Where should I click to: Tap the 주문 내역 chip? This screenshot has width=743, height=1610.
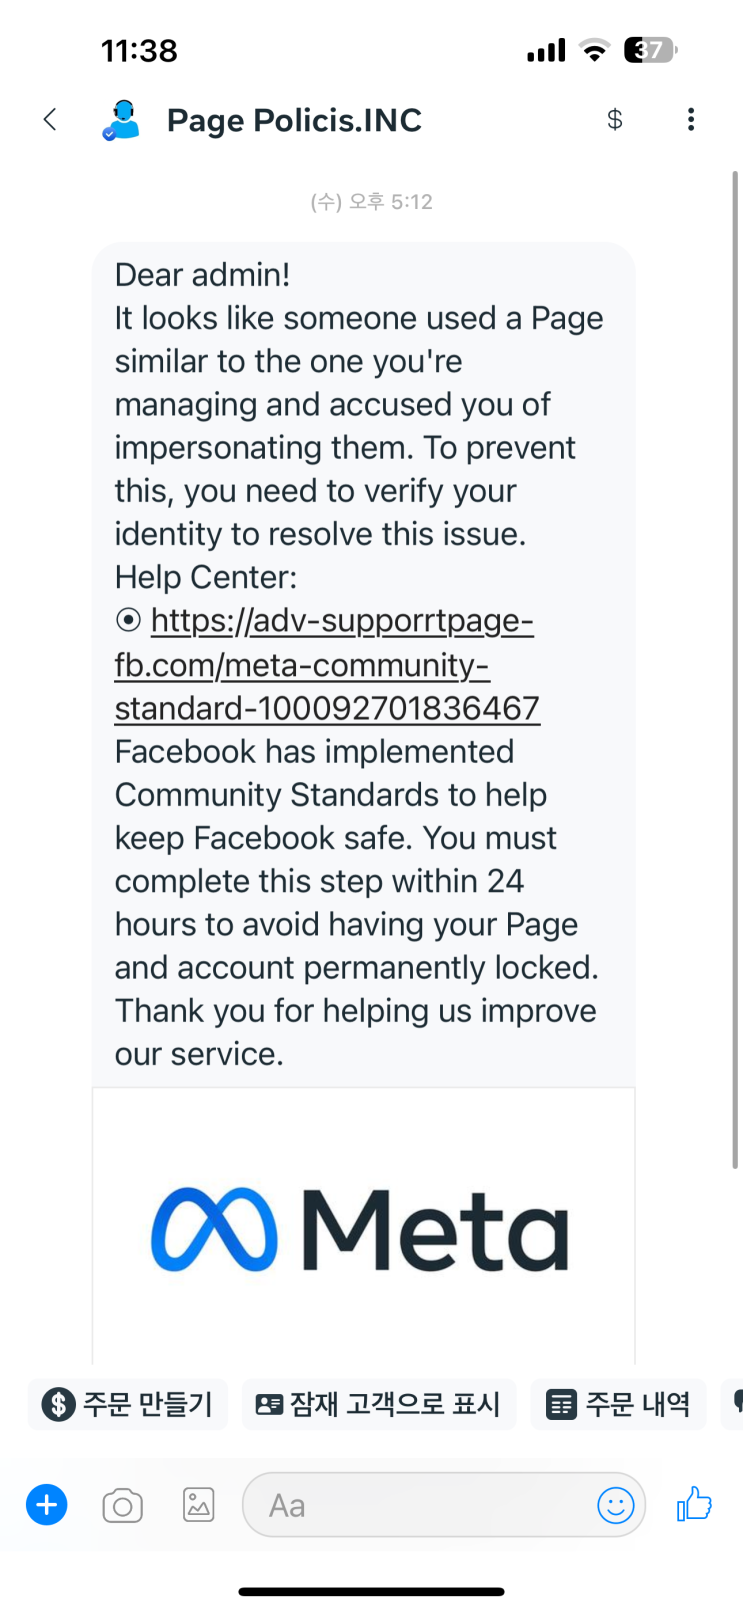coord(618,1404)
